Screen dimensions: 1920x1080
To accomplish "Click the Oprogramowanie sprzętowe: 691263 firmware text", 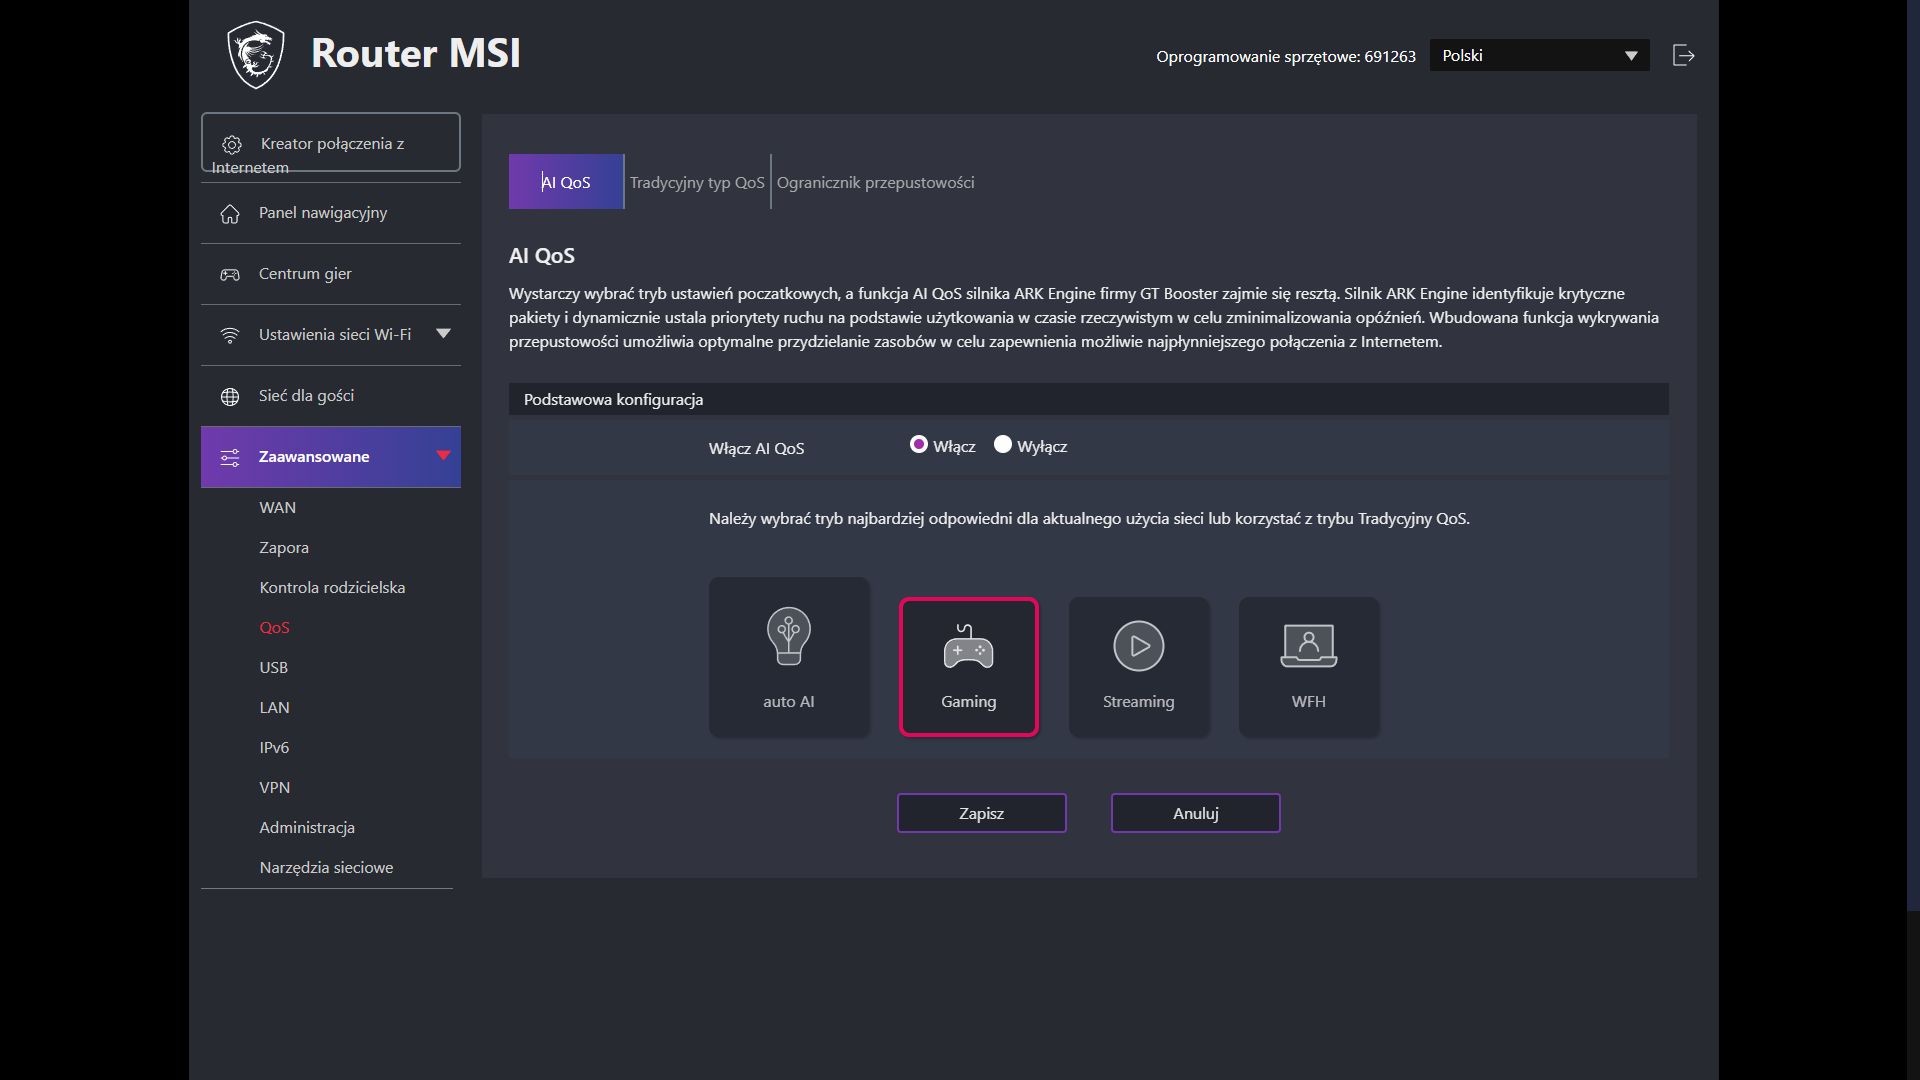I will (1286, 57).
